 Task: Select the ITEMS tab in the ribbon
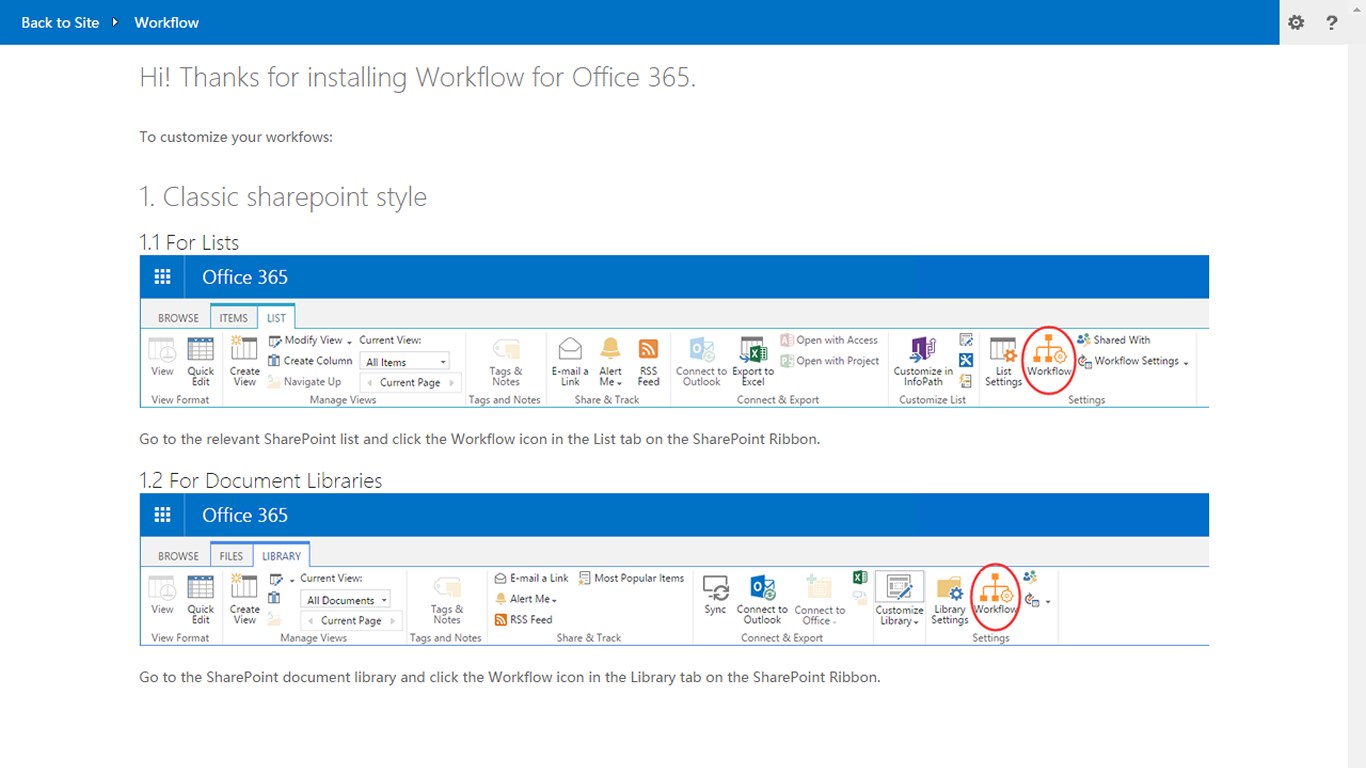233,318
